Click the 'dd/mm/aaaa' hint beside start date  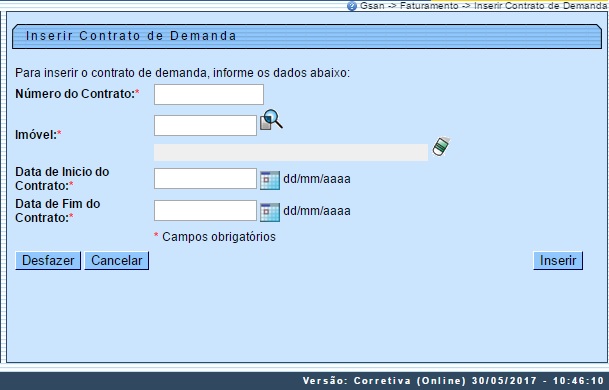click(317, 179)
